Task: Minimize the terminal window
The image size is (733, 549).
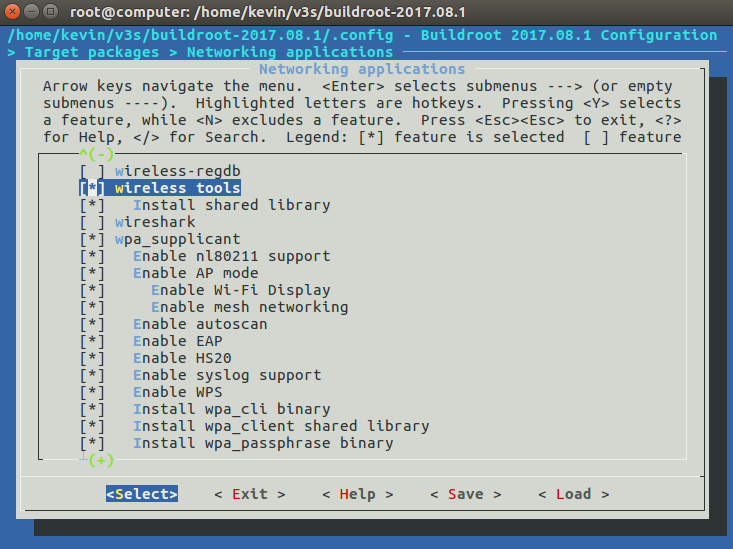Action: pyautogui.click(x=31, y=11)
